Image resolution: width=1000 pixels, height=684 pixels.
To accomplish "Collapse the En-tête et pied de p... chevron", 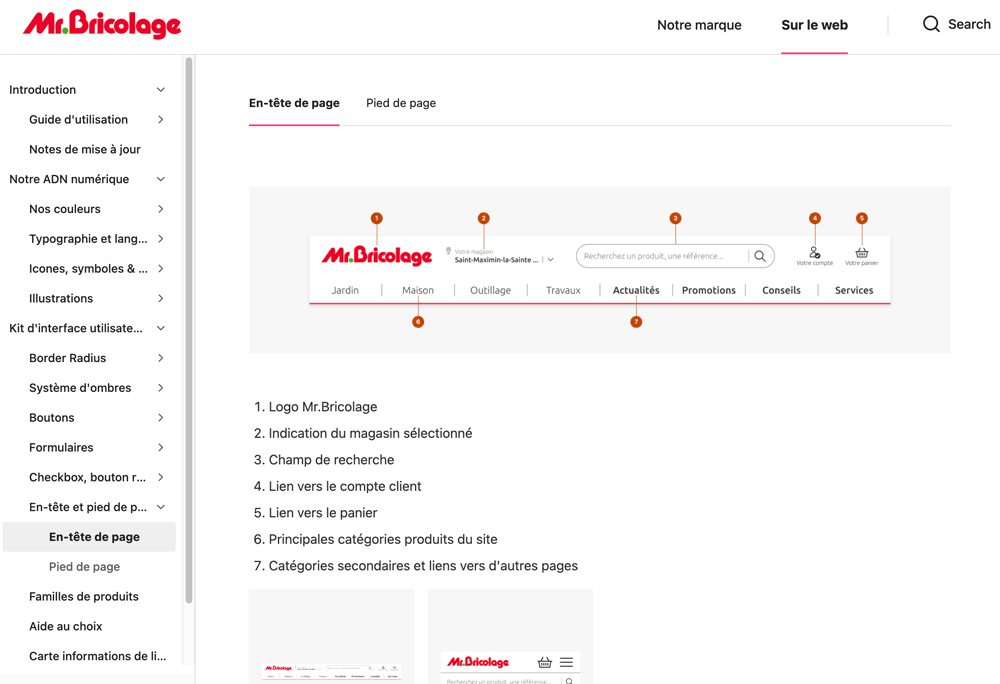I will click(161, 507).
